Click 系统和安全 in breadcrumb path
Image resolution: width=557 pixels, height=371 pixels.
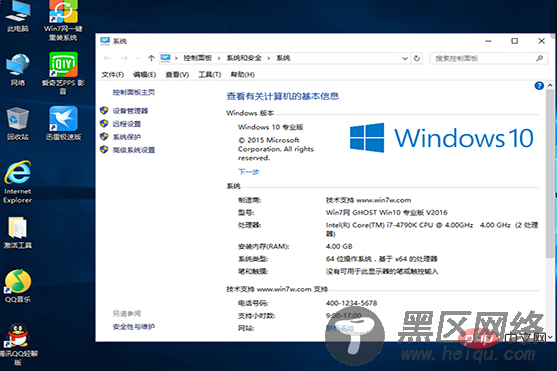244,58
